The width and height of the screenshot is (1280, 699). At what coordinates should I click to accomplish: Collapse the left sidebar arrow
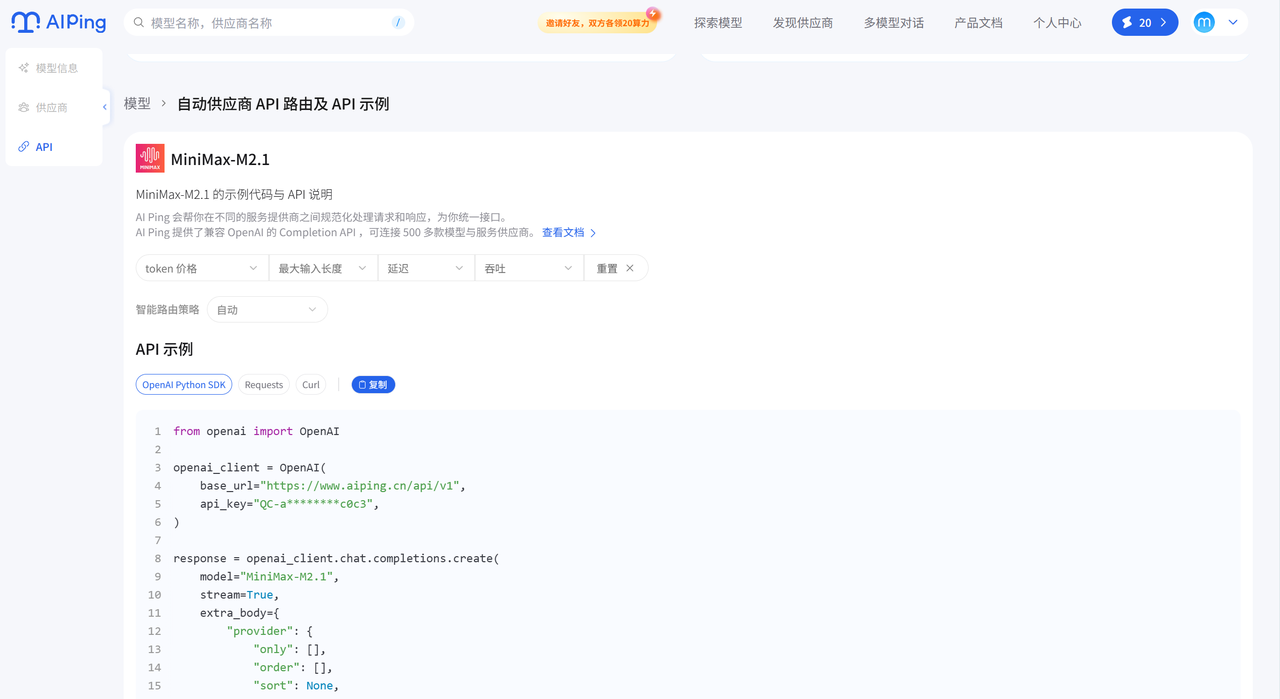[105, 107]
